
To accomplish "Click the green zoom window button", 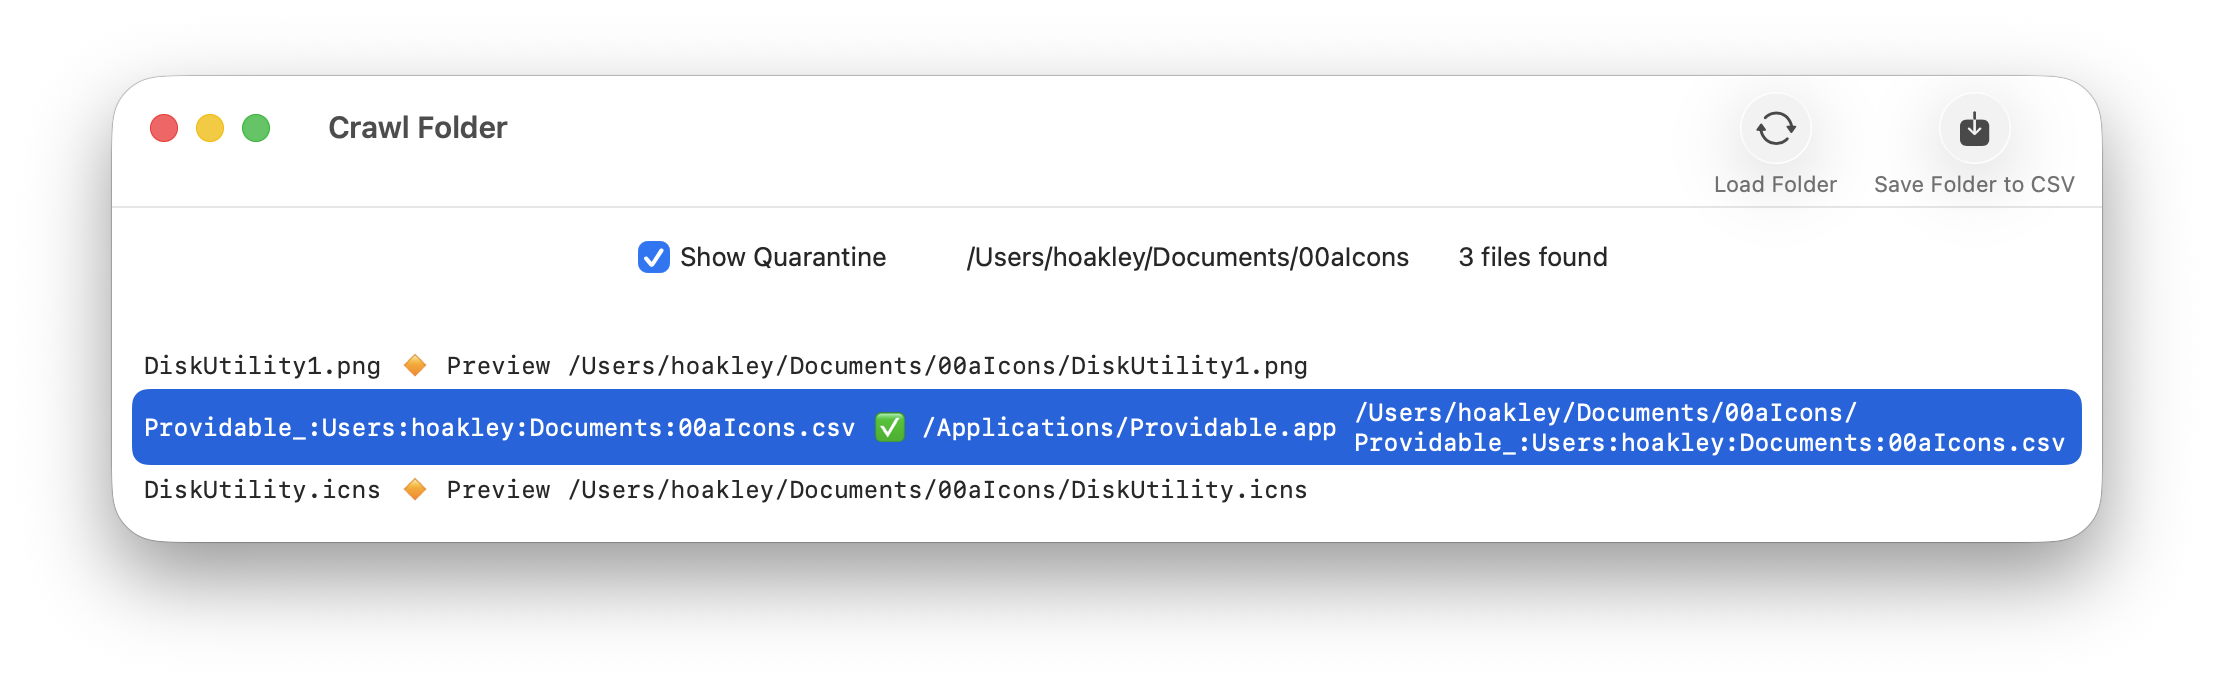I will pos(256,128).
